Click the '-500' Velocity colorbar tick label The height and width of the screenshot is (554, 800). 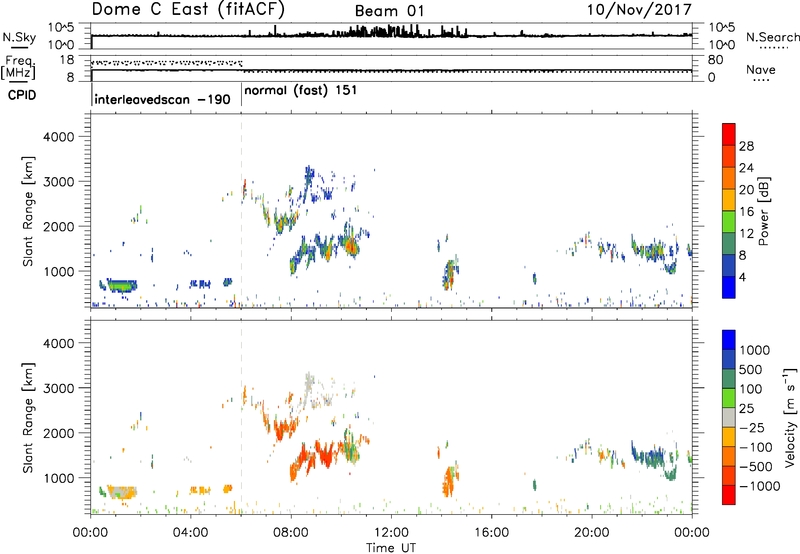pos(756,467)
